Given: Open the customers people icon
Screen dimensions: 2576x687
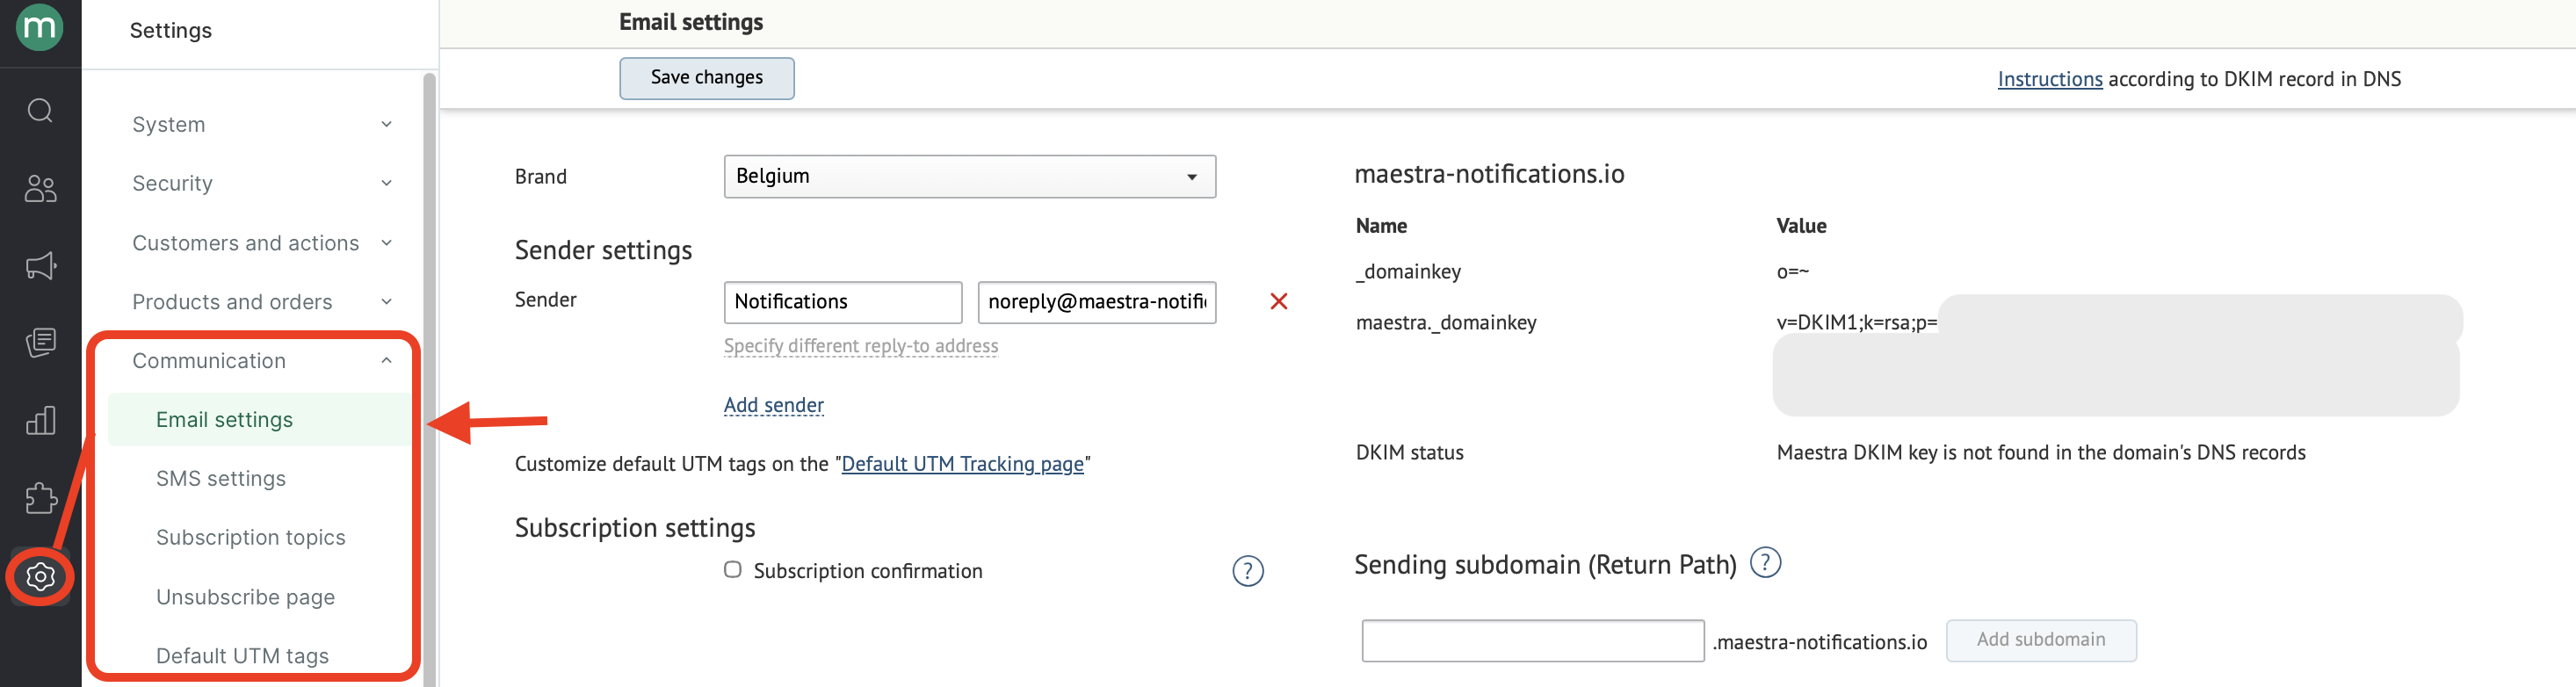Looking at the screenshot, I should [40, 188].
